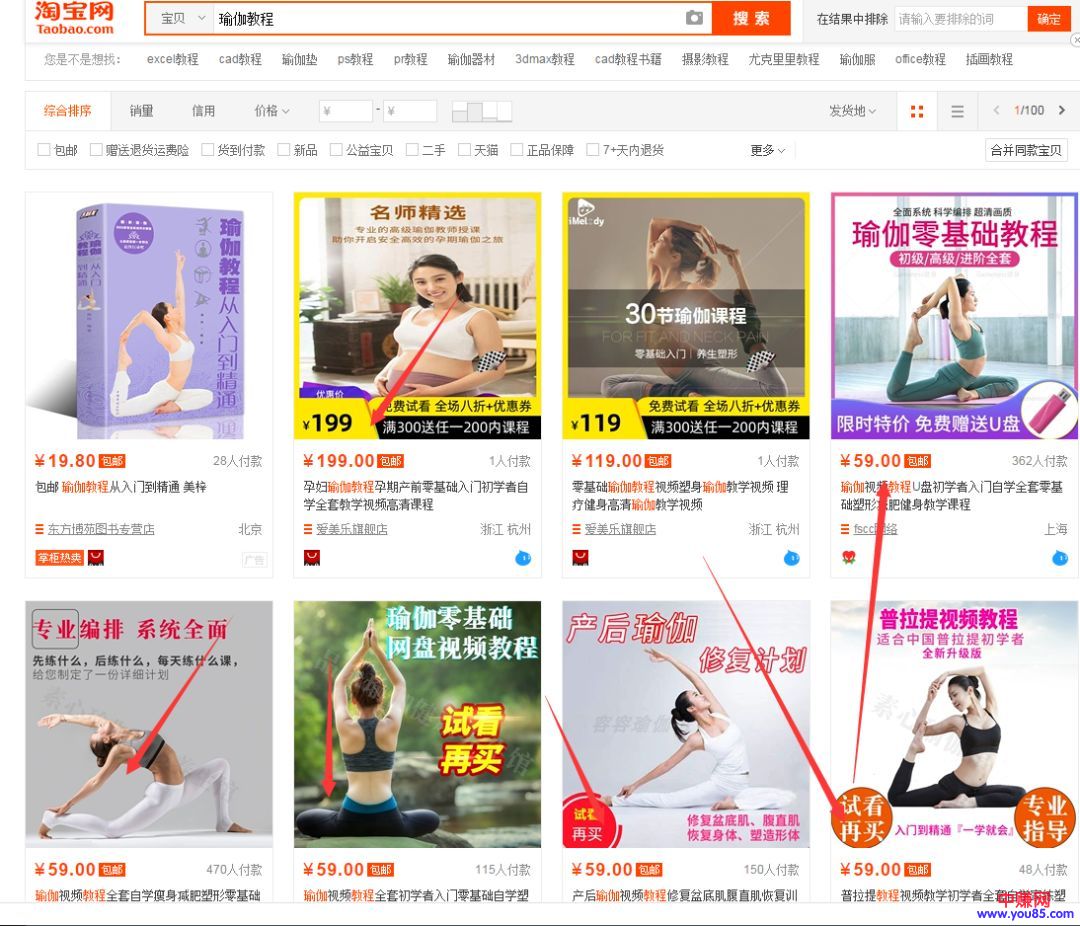Select the 信用 sort tab
The height and width of the screenshot is (926, 1080).
[x=203, y=111]
